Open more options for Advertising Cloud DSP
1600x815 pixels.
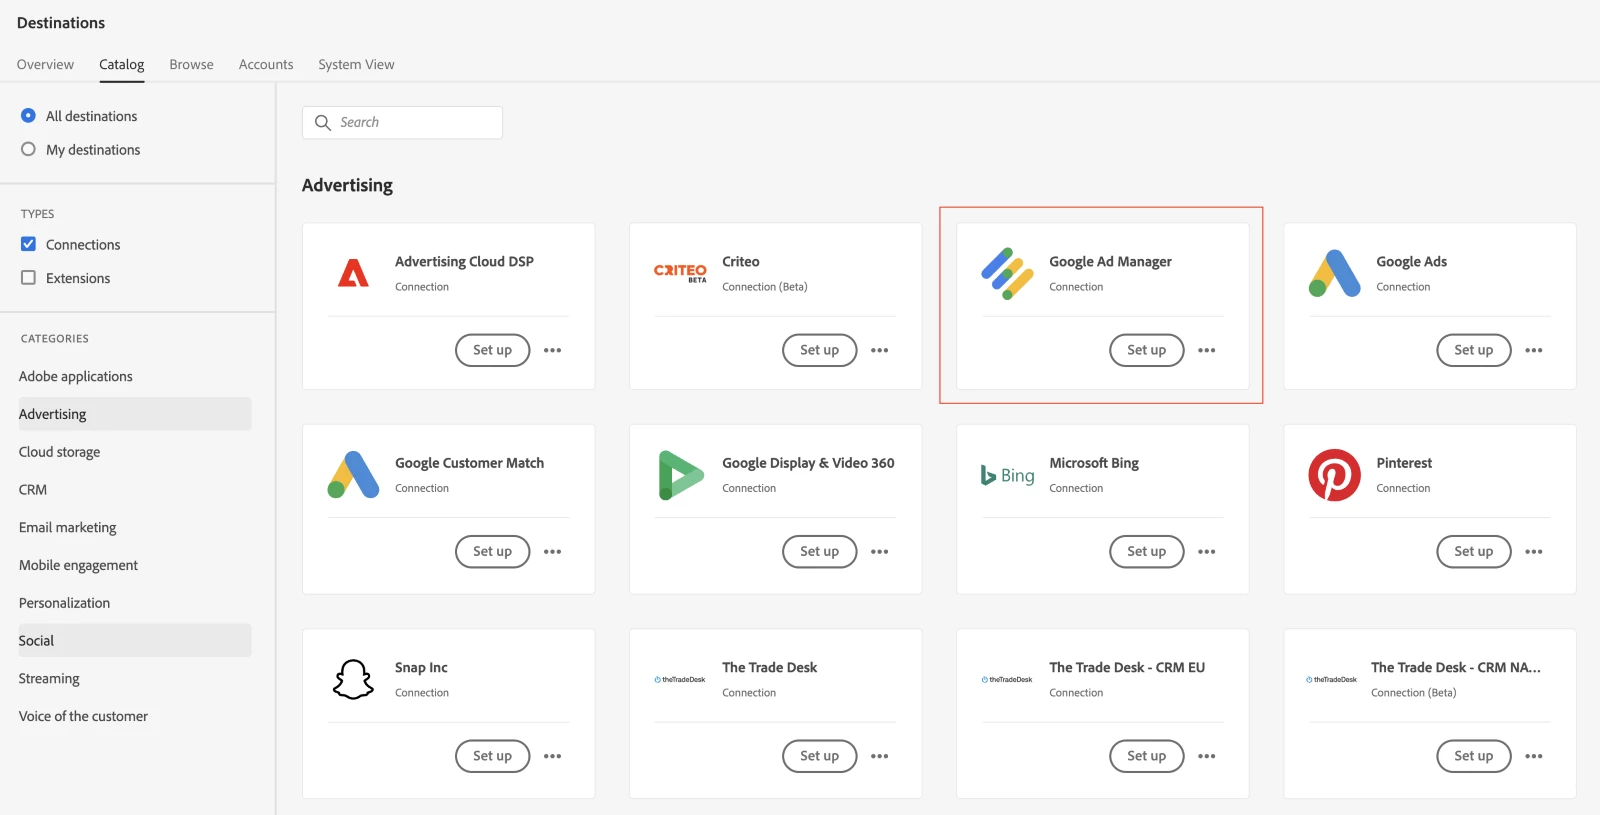[x=553, y=350]
